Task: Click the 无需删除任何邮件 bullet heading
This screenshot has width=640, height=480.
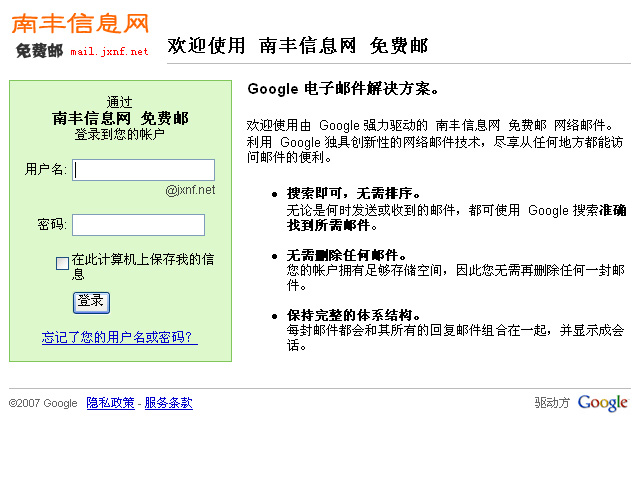Action: [x=347, y=255]
